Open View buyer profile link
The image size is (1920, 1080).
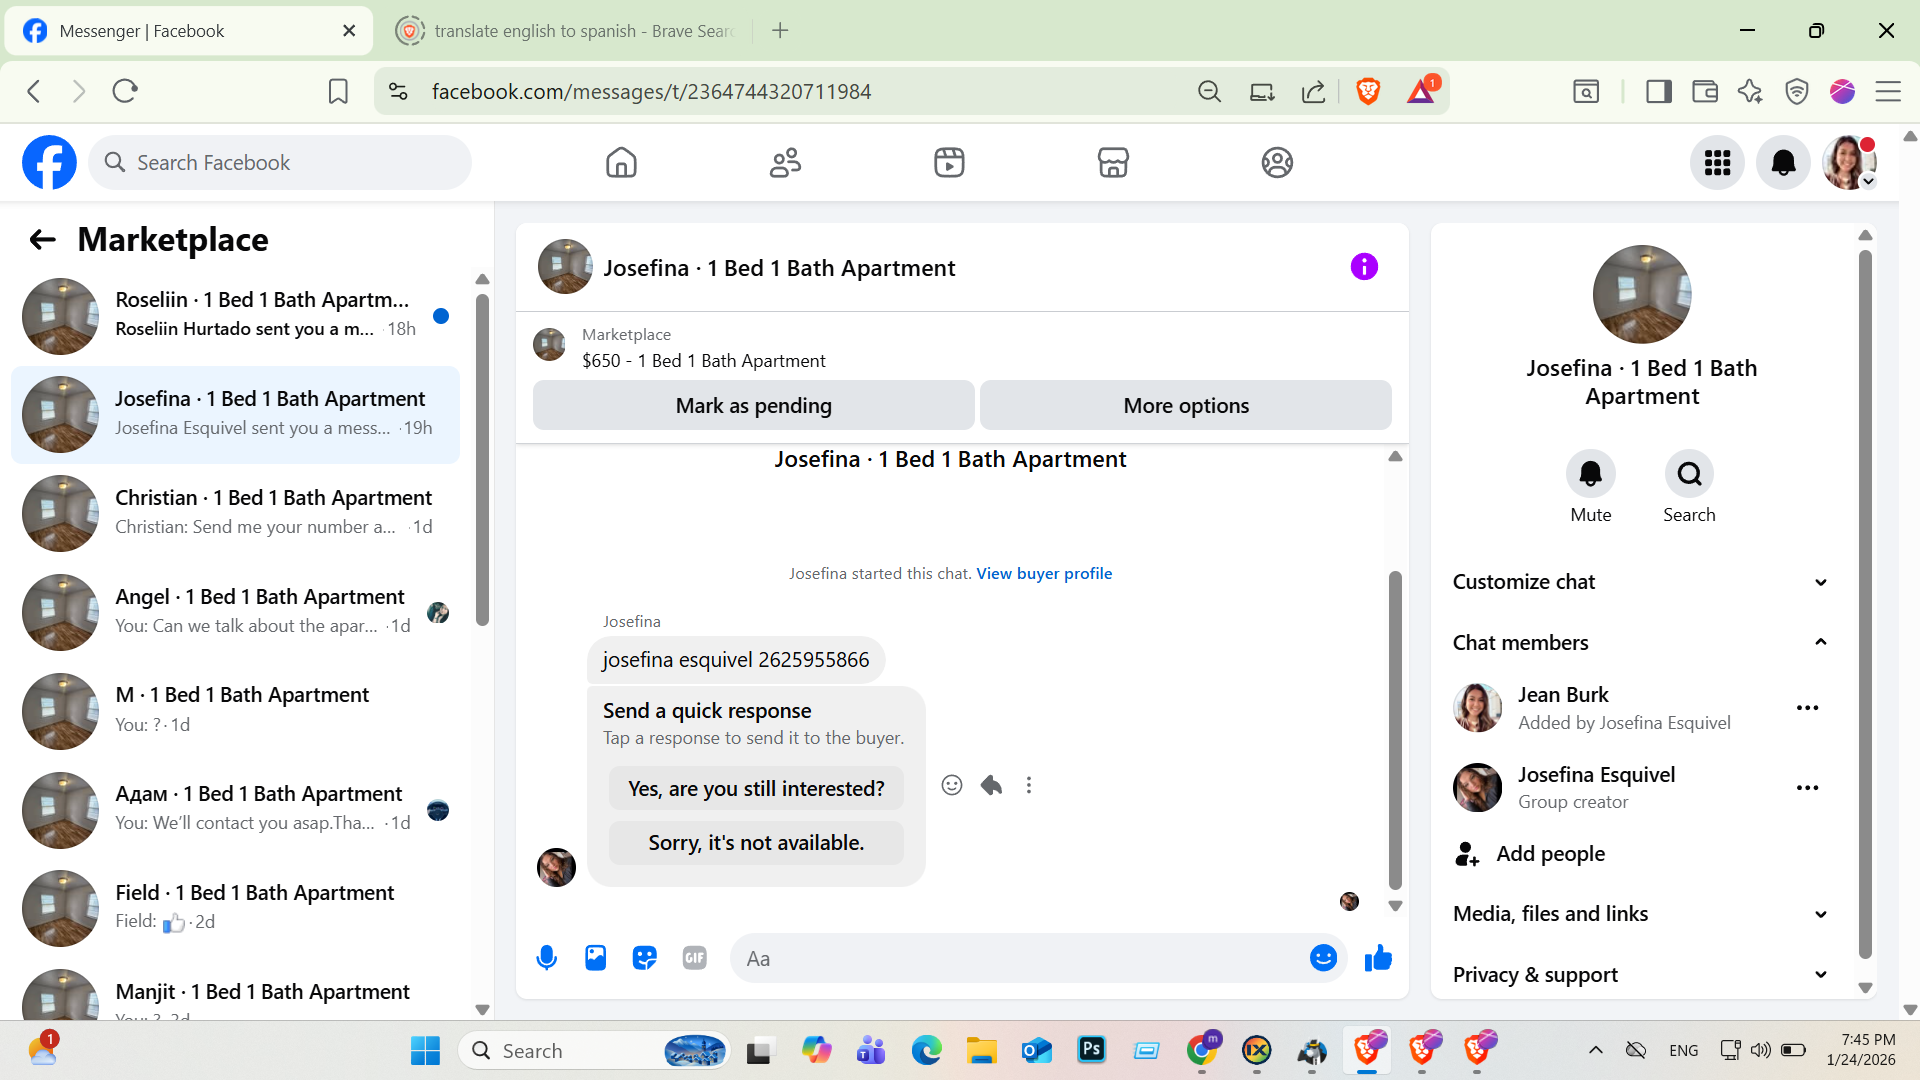[x=1044, y=573]
